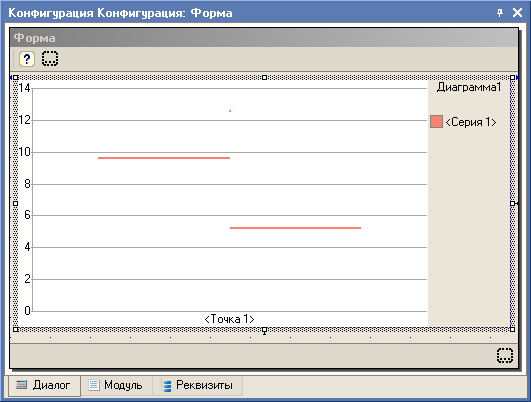Click the lower right red series line
Viewport: 531px width, 402px height.
[295, 228]
